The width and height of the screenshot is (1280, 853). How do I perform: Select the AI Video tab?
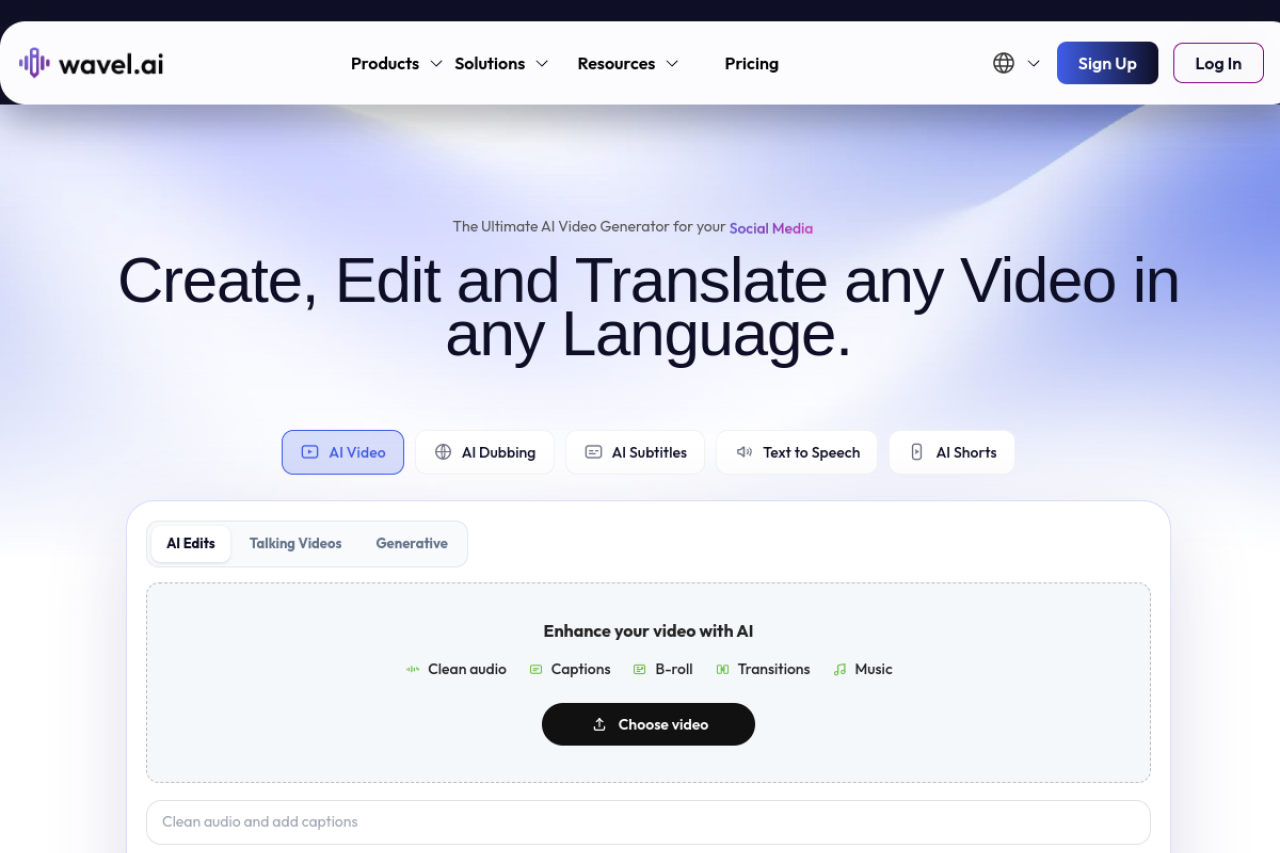tap(343, 452)
